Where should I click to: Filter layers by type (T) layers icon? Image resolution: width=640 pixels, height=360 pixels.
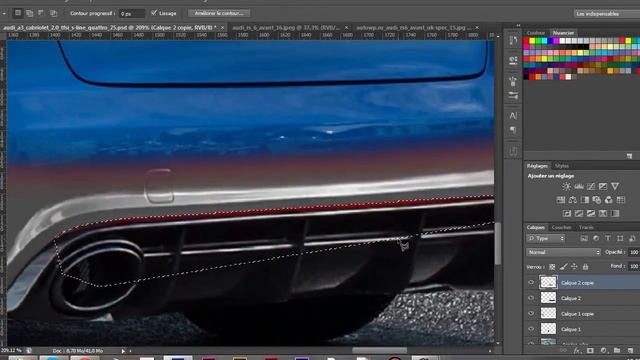pyautogui.click(x=608, y=238)
